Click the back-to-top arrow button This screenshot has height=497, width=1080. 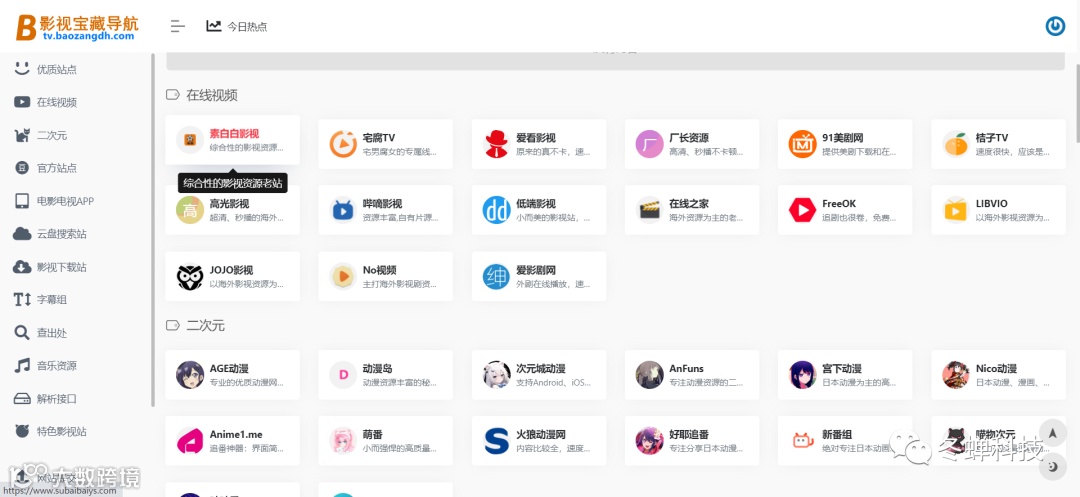(x=1052, y=433)
